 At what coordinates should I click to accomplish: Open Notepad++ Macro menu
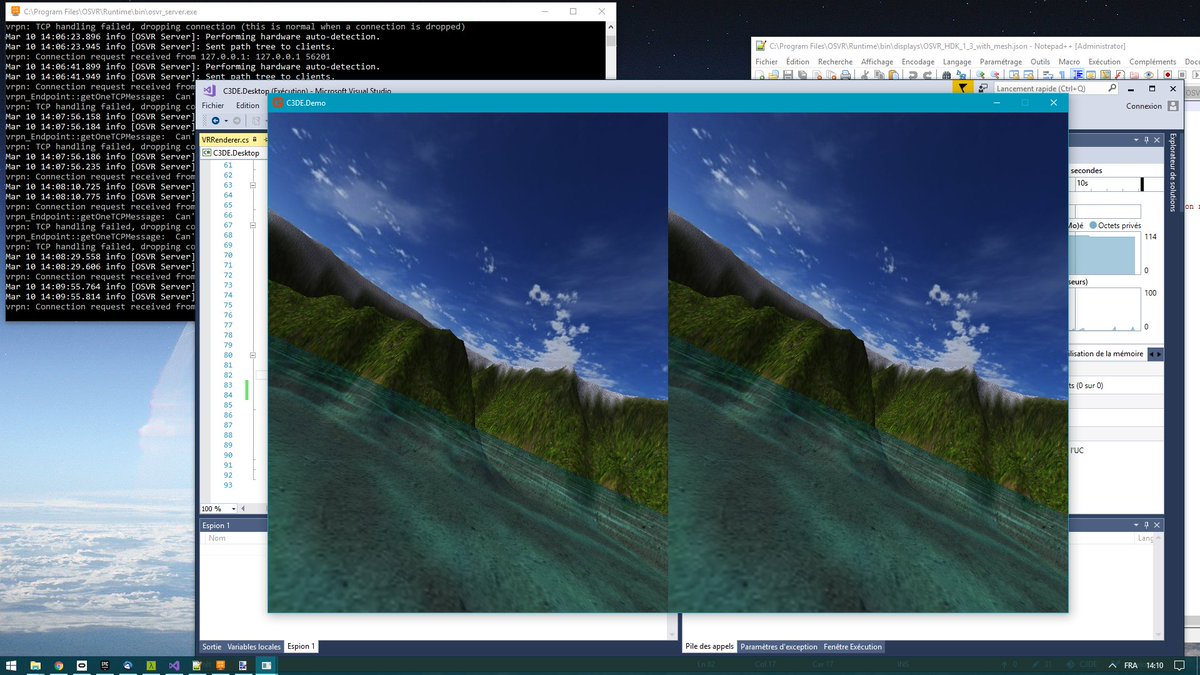(x=1069, y=62)
